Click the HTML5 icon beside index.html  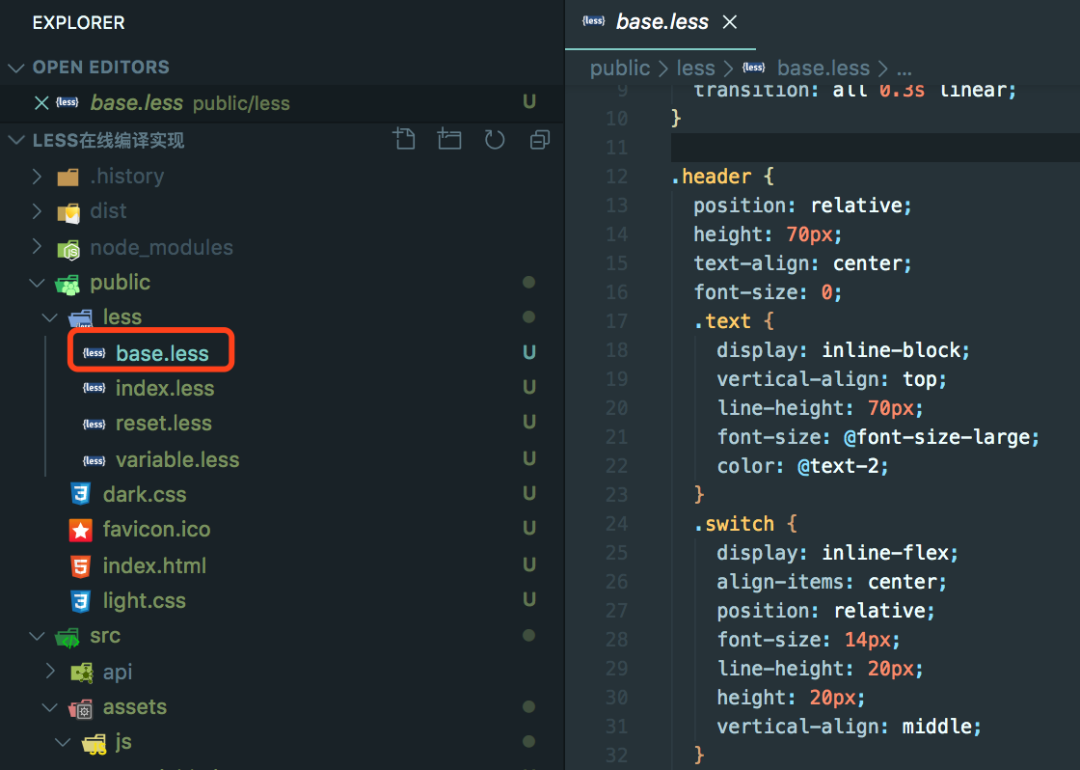click(81, 566)
